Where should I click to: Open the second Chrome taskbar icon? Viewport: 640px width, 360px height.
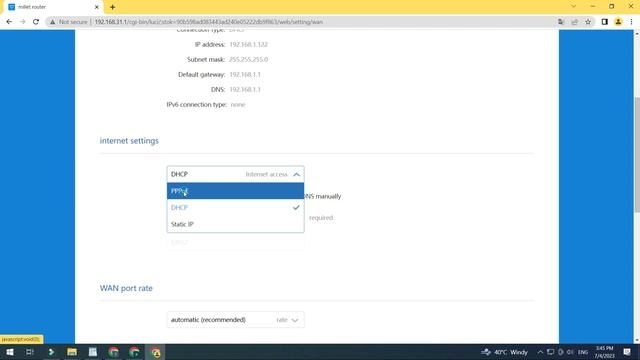[x=134, y=352]
